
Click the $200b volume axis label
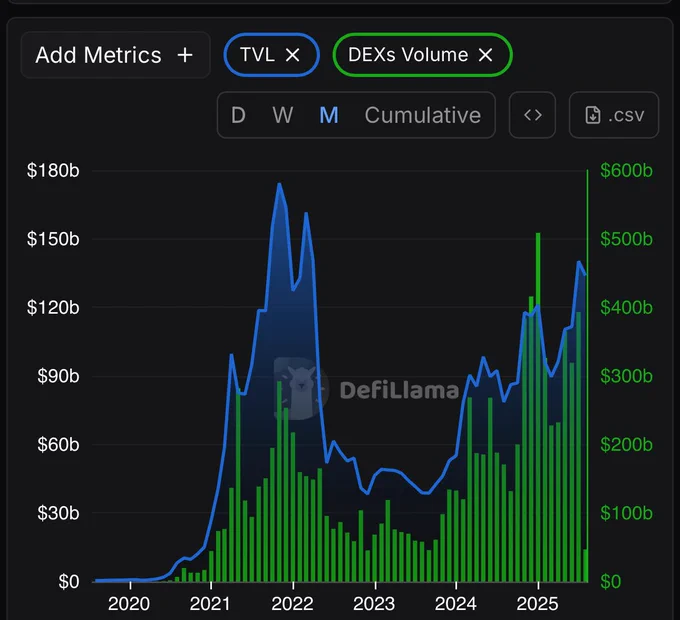point(626,444)
